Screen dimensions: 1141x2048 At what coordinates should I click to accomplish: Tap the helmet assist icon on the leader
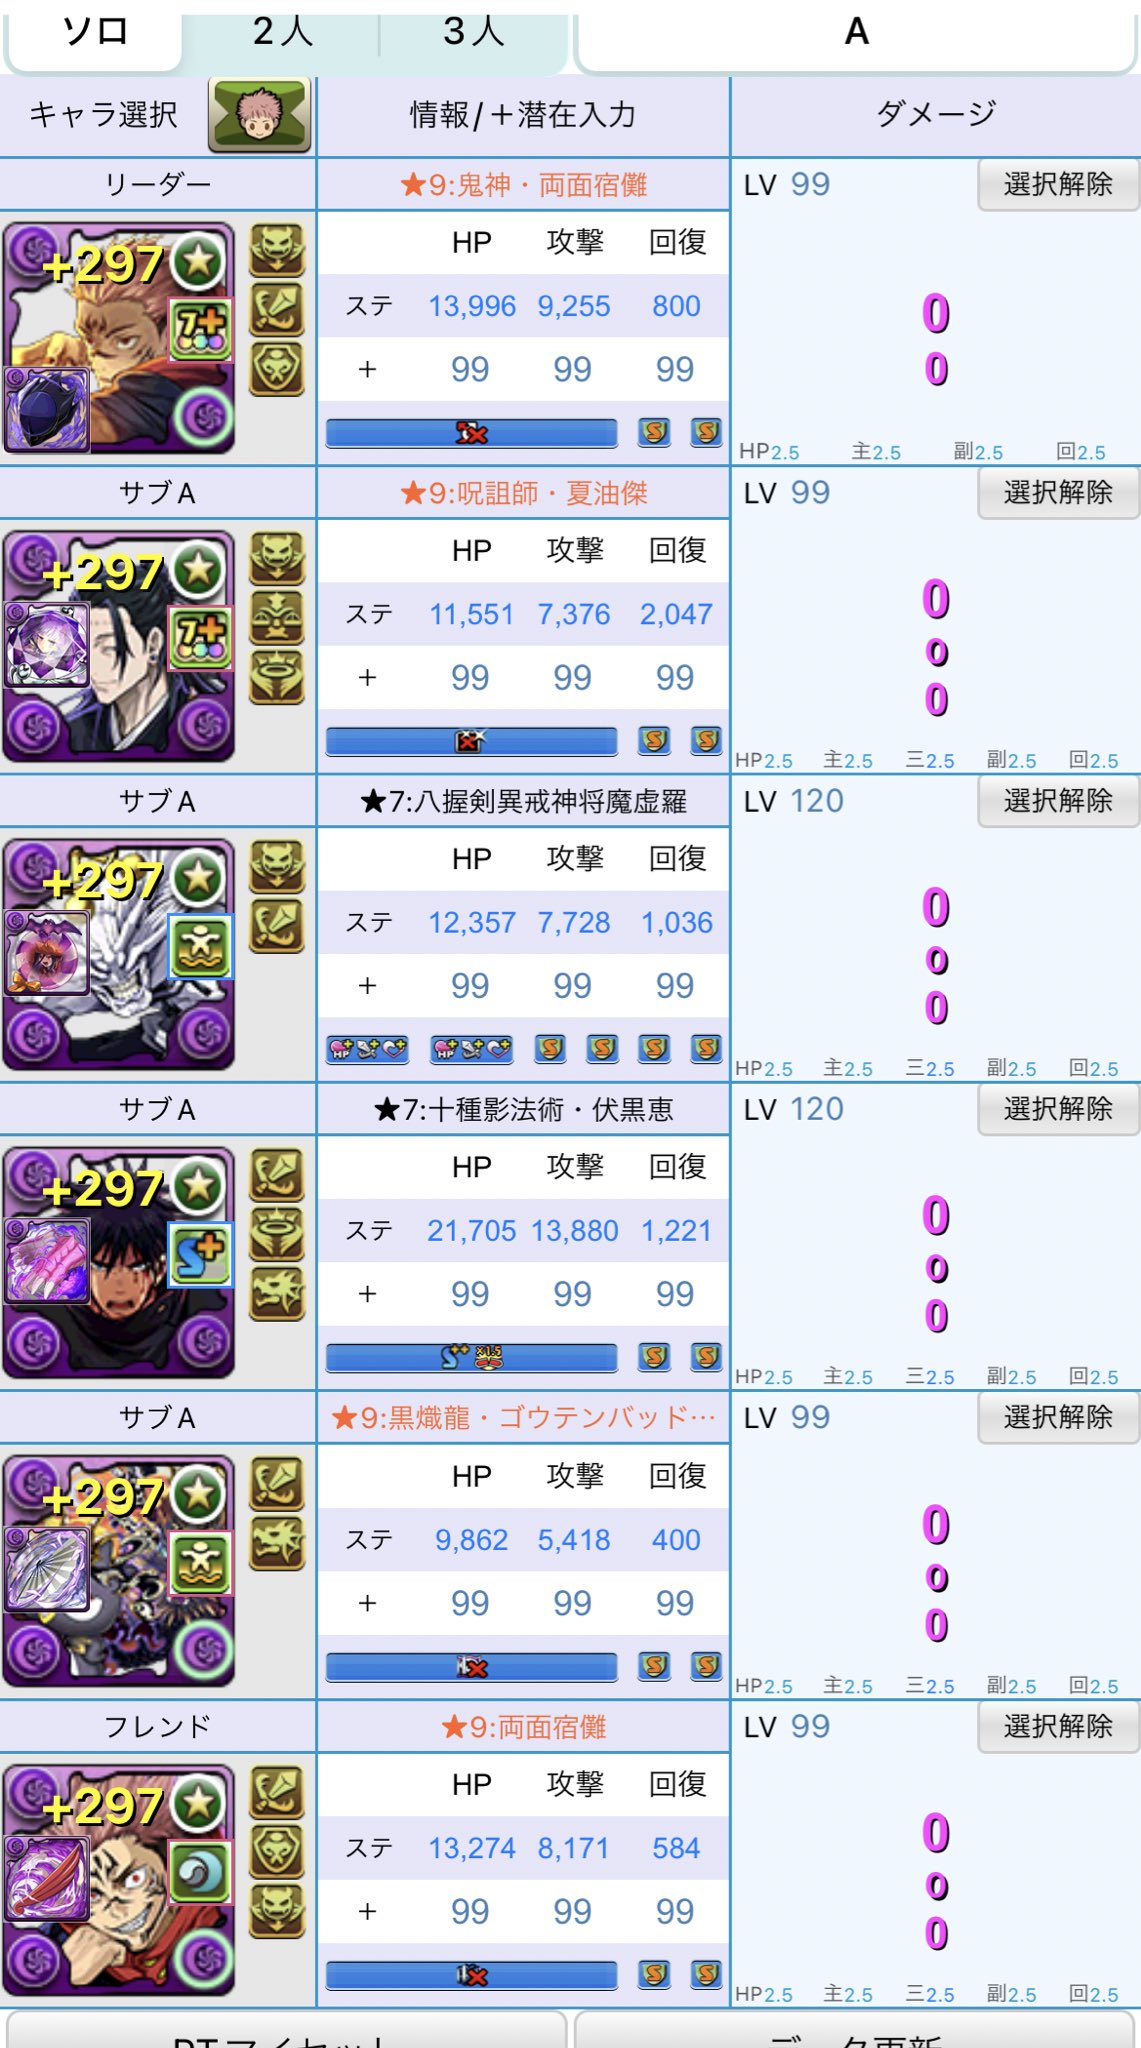[46, 410]
